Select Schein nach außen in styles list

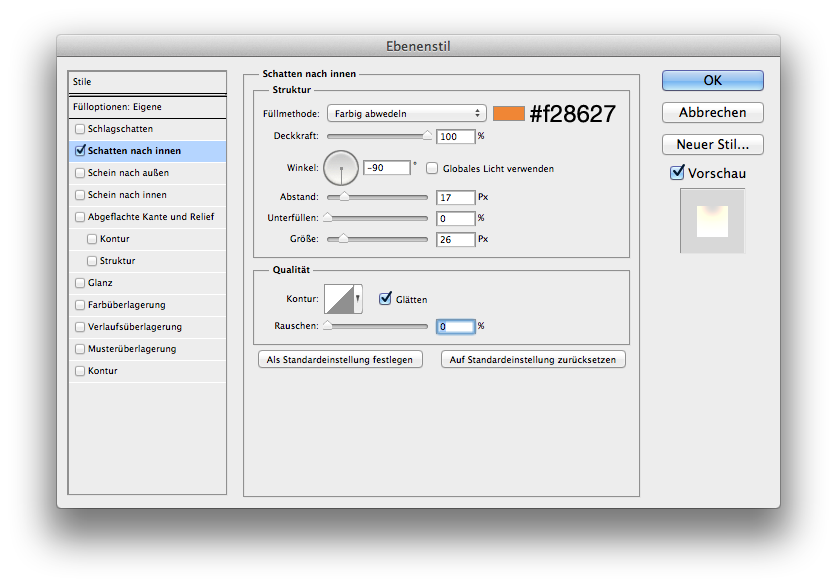tap(127, 173)
